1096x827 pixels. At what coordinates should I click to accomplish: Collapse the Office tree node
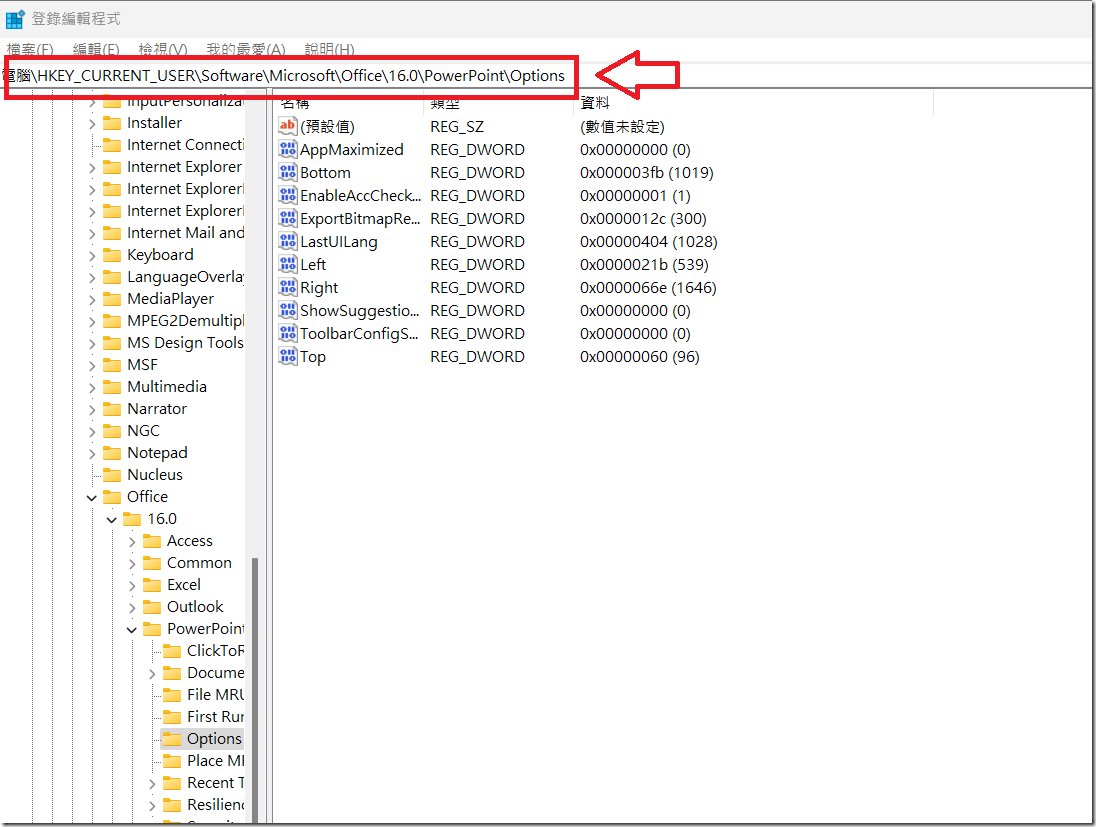coord(92,497)
